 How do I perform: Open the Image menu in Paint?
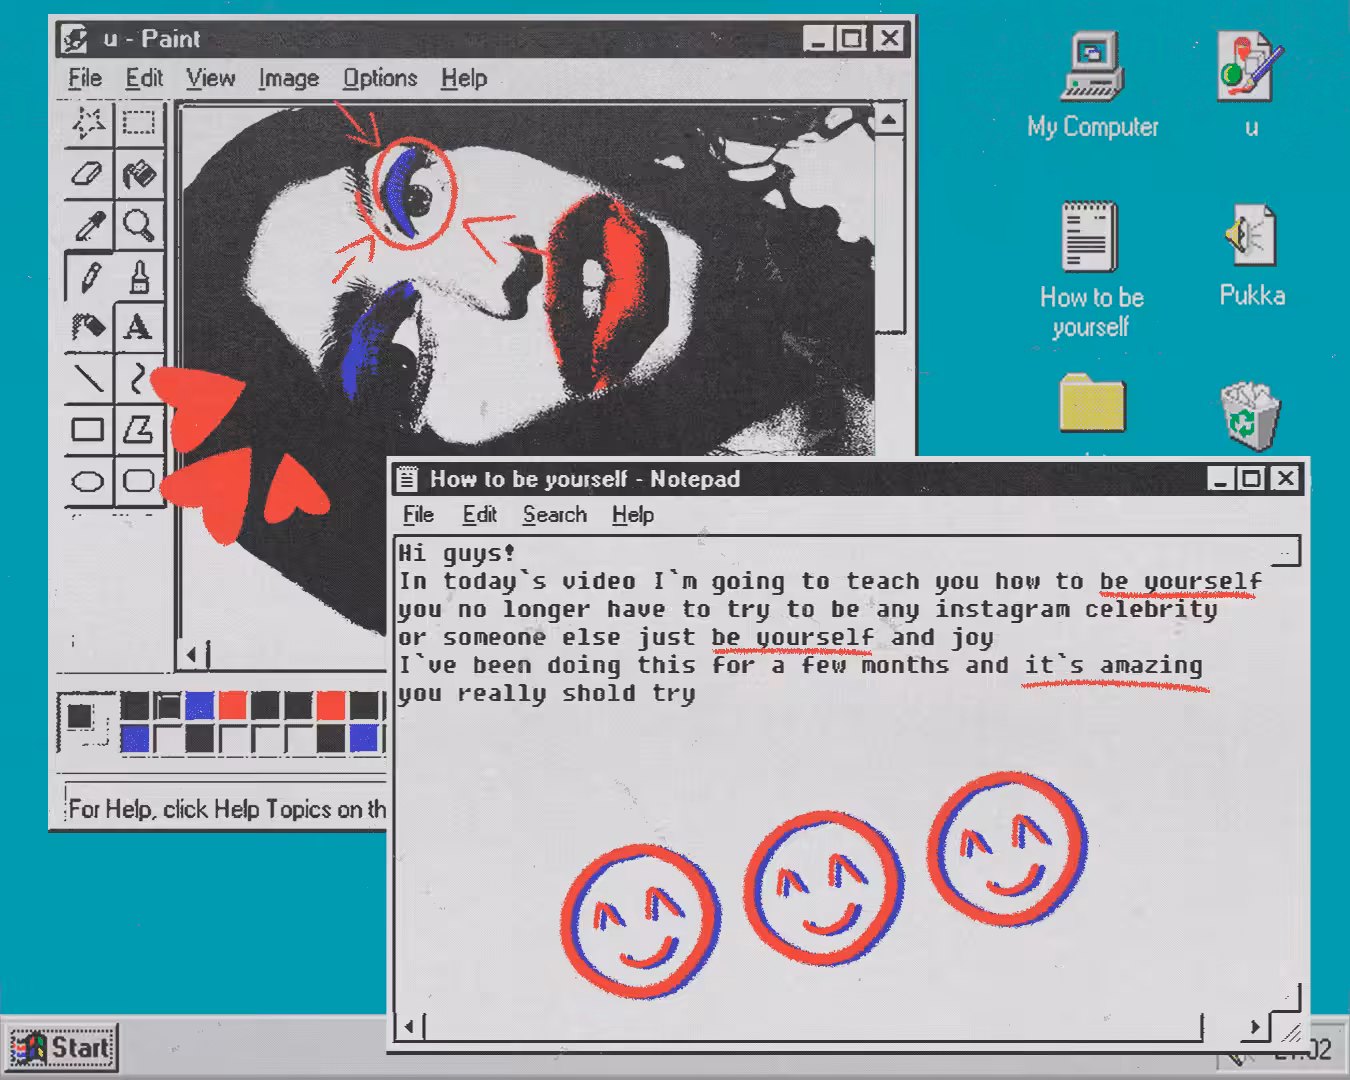tap(288, 78)
